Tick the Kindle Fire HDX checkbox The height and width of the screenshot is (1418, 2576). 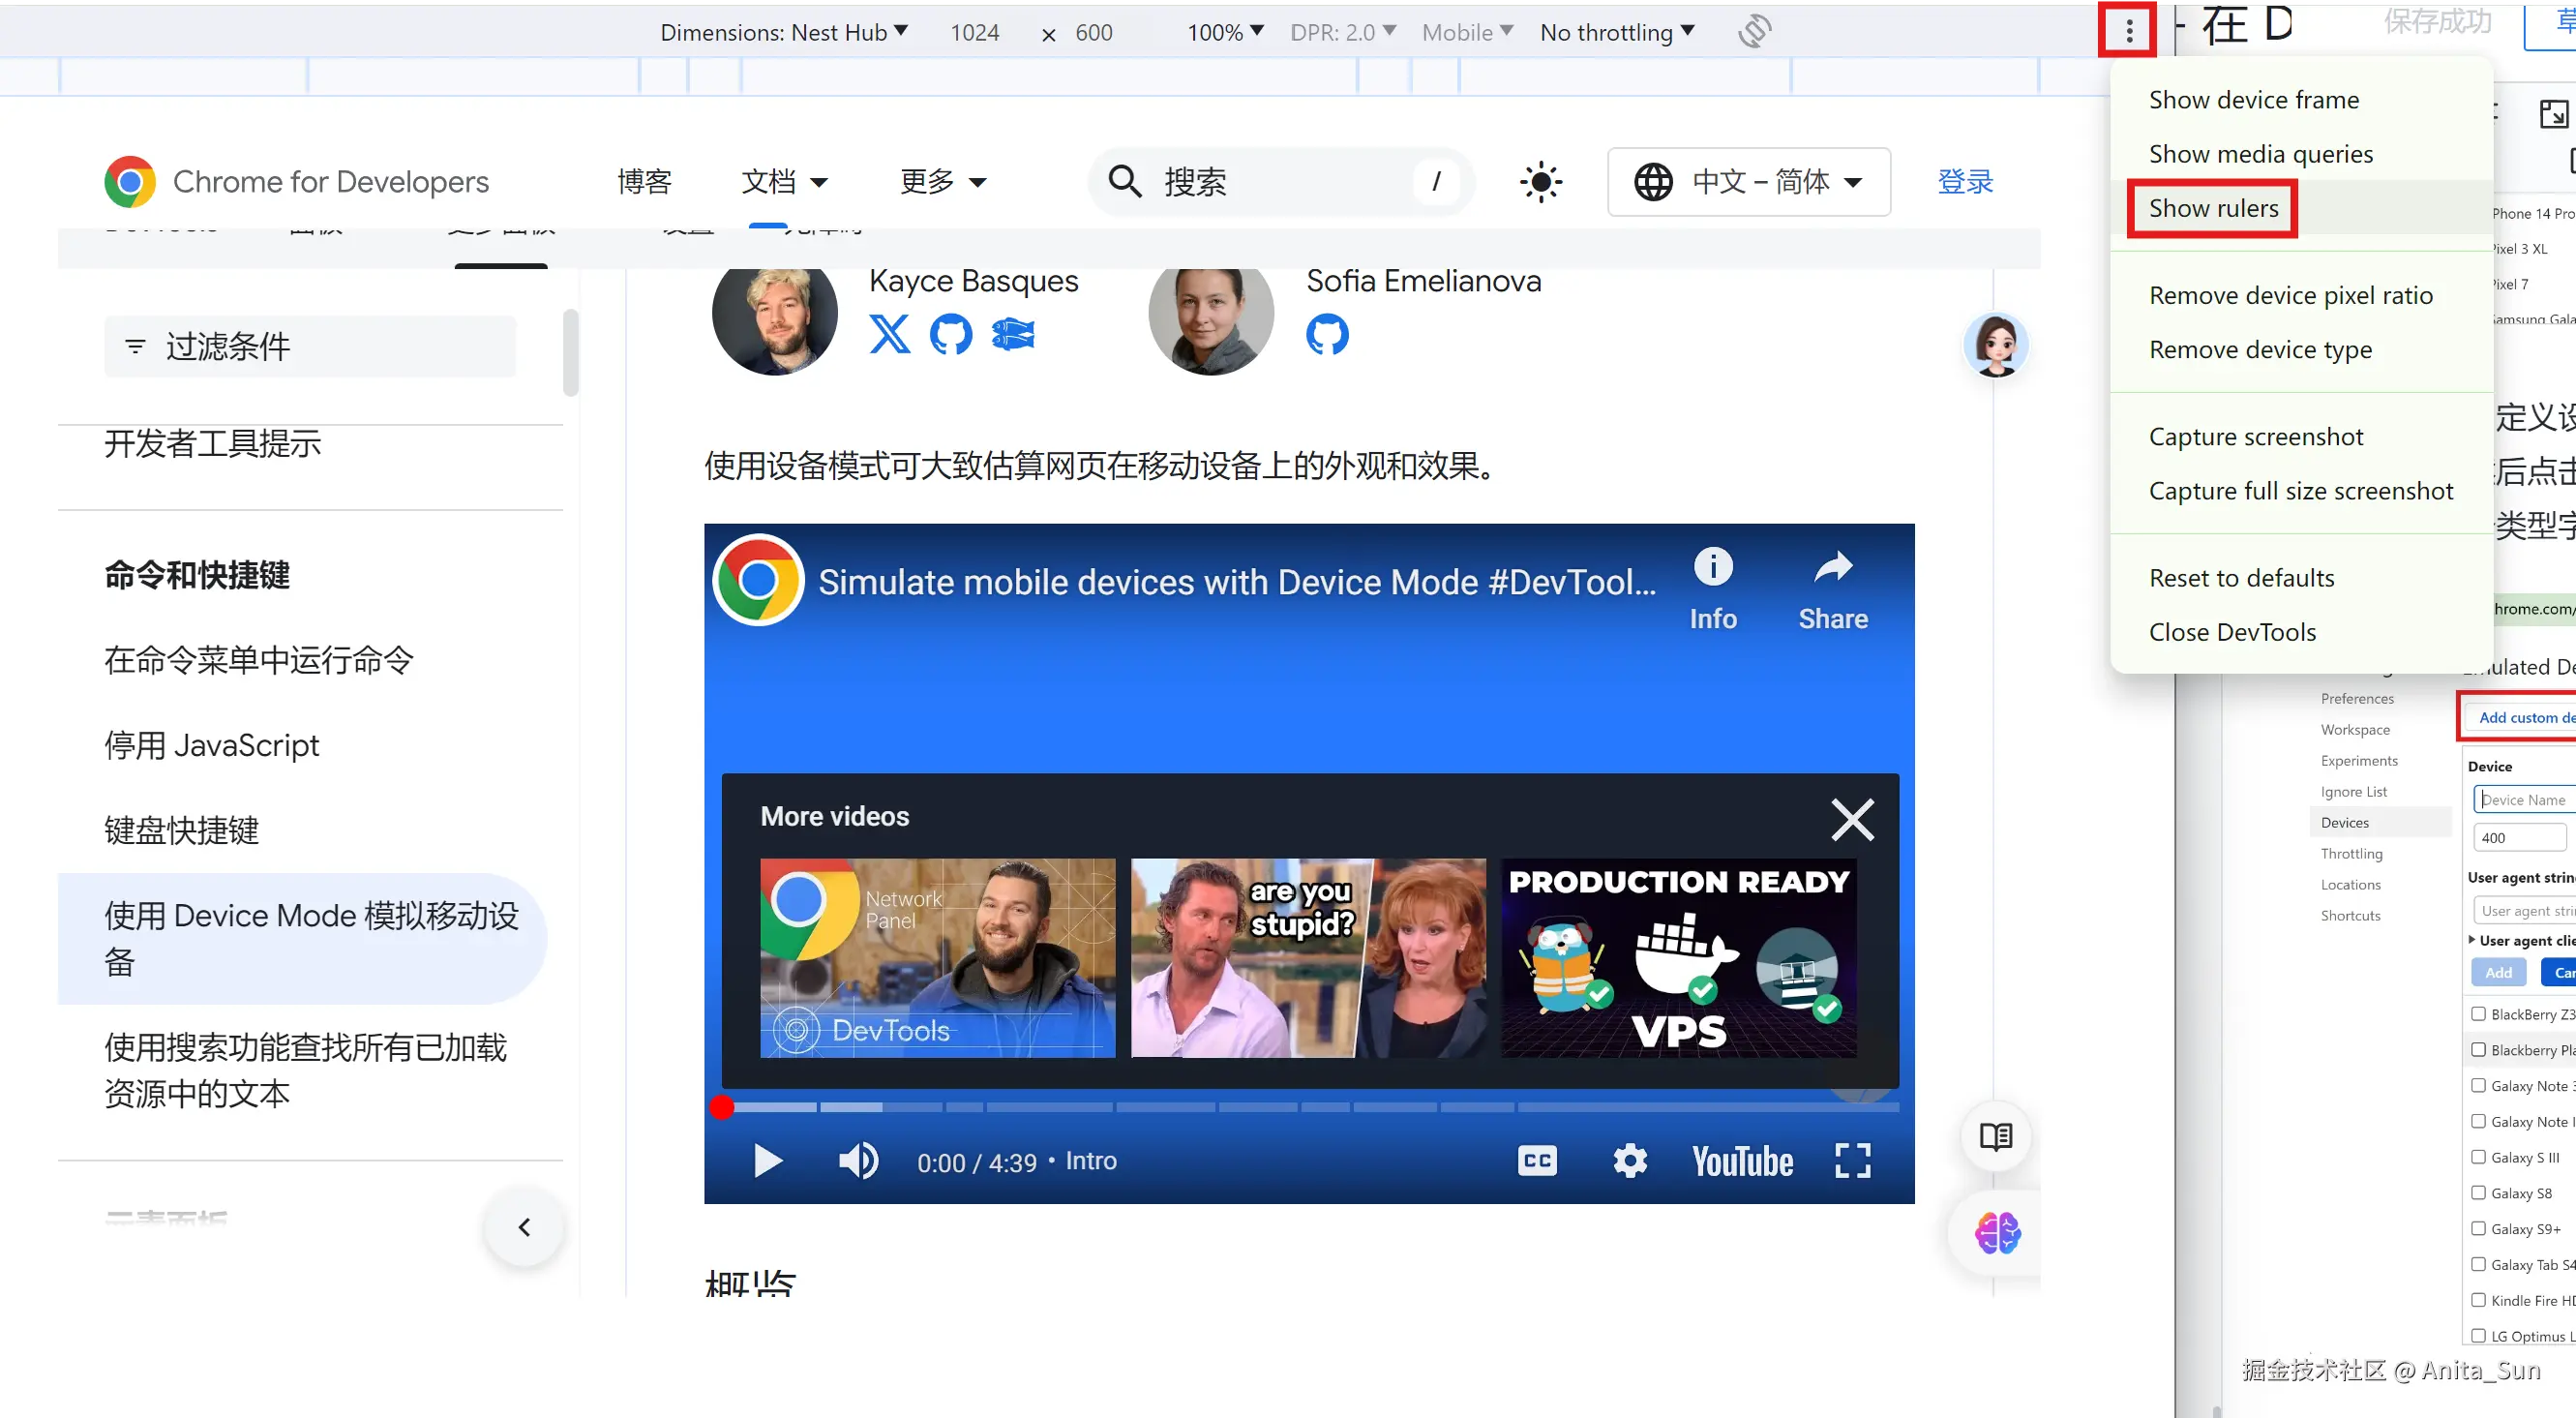tap(2478, 1299)
